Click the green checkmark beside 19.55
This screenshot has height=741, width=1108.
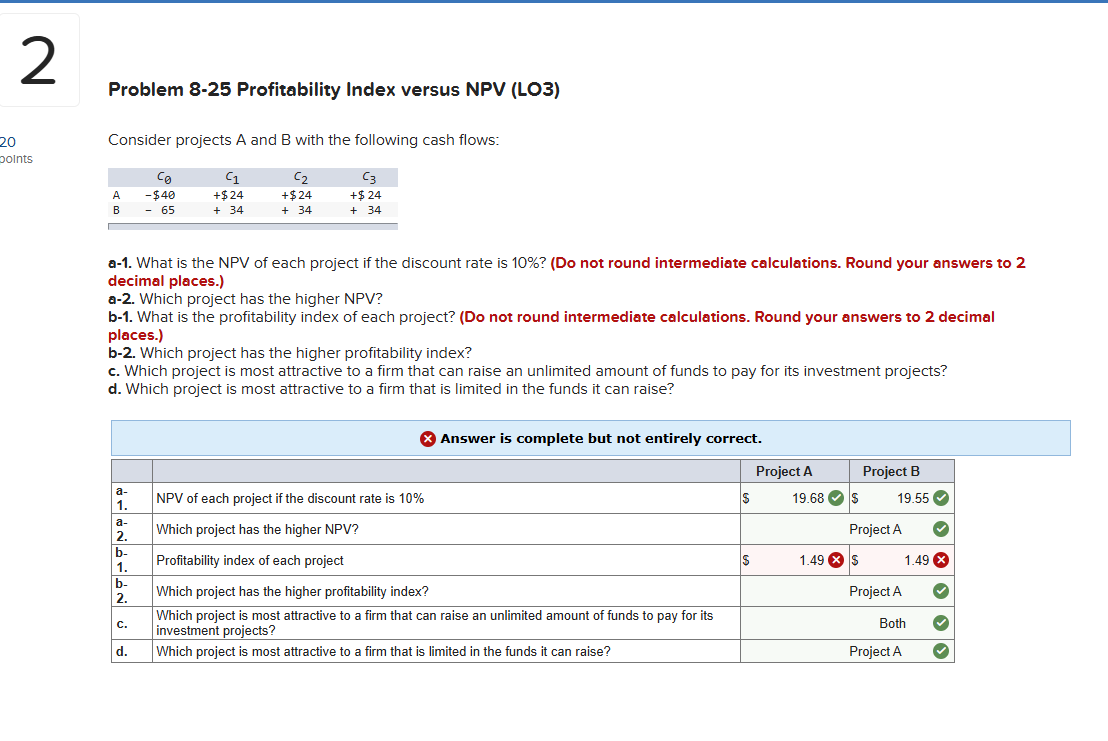click(938, 497)
